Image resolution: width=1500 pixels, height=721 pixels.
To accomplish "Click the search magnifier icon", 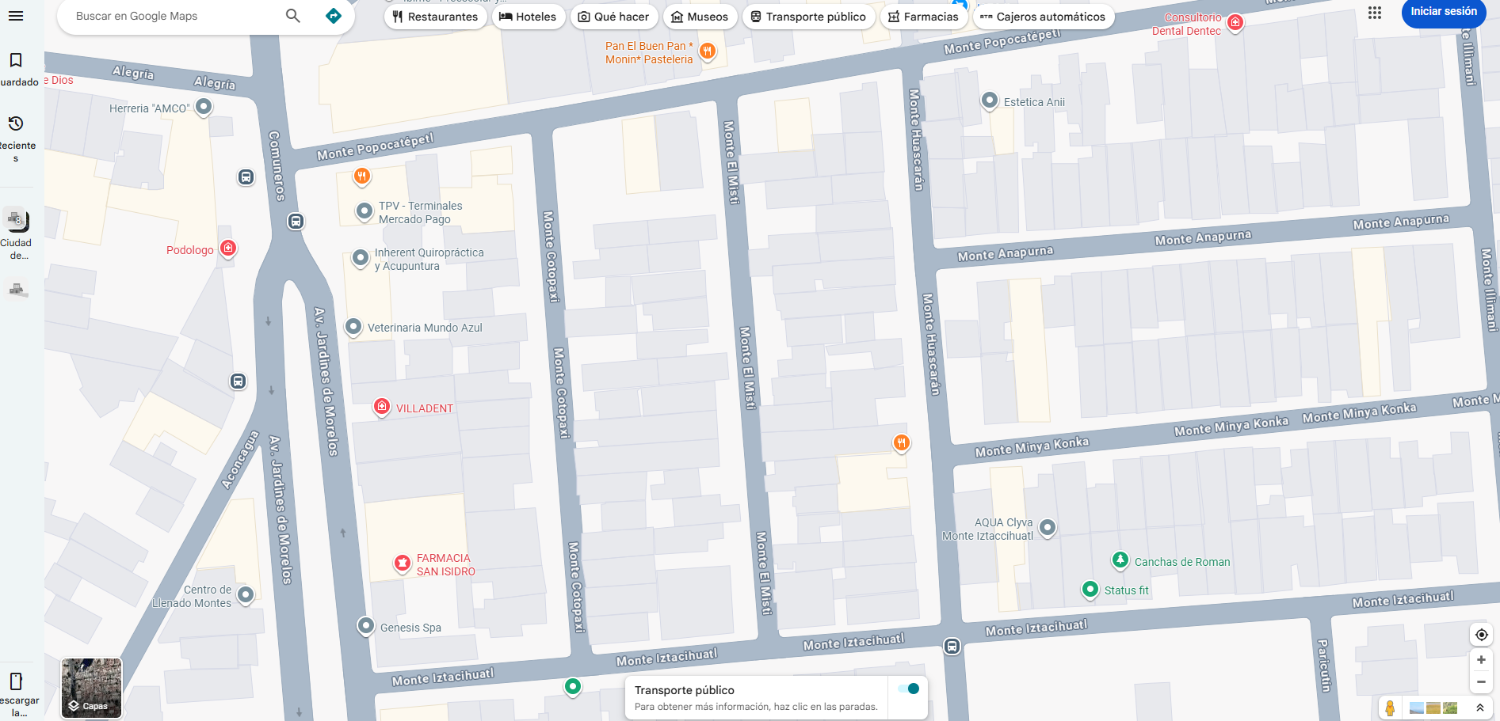I will (x=293, y=16).
